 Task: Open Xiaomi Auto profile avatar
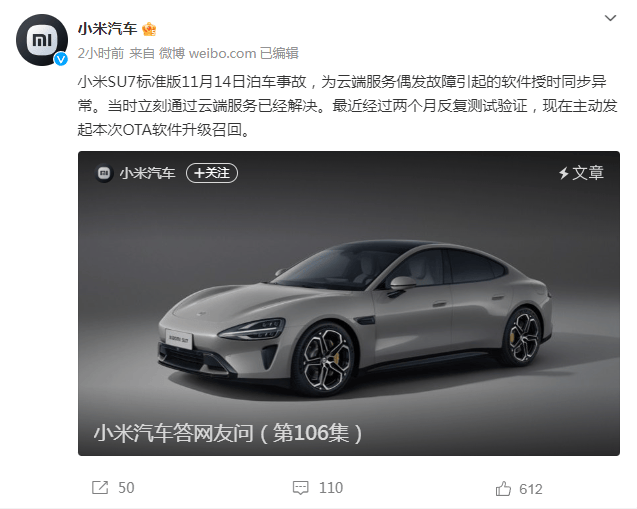click(42, 40)
